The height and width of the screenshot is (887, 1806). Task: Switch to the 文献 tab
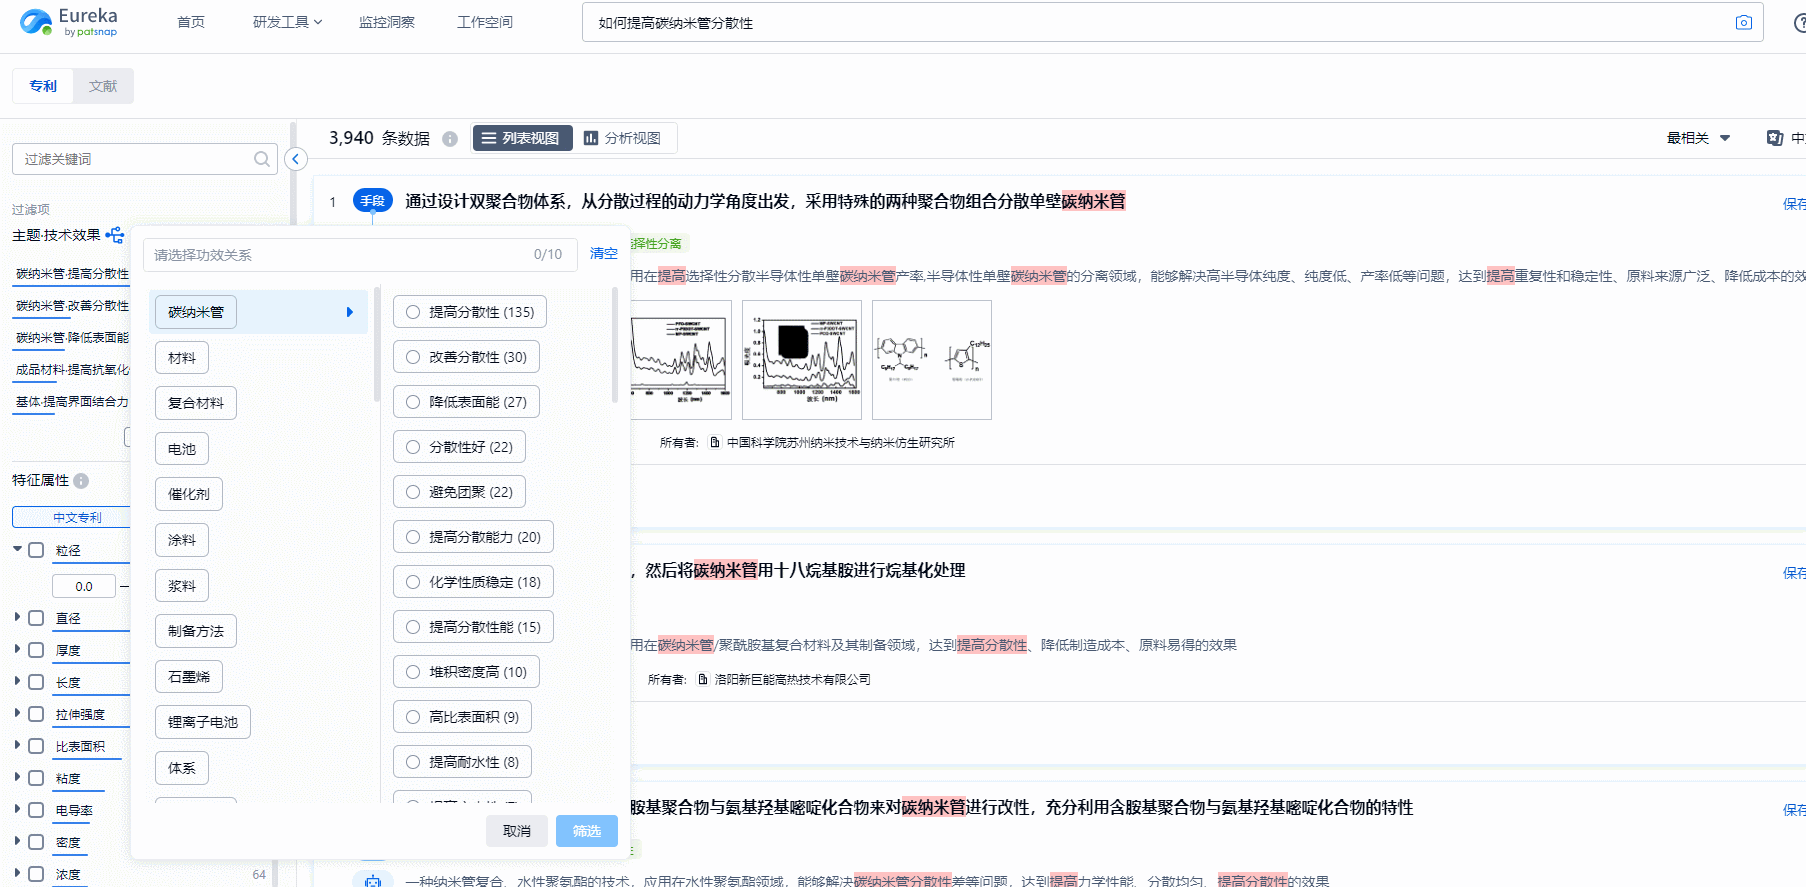(x=103, y=86)
